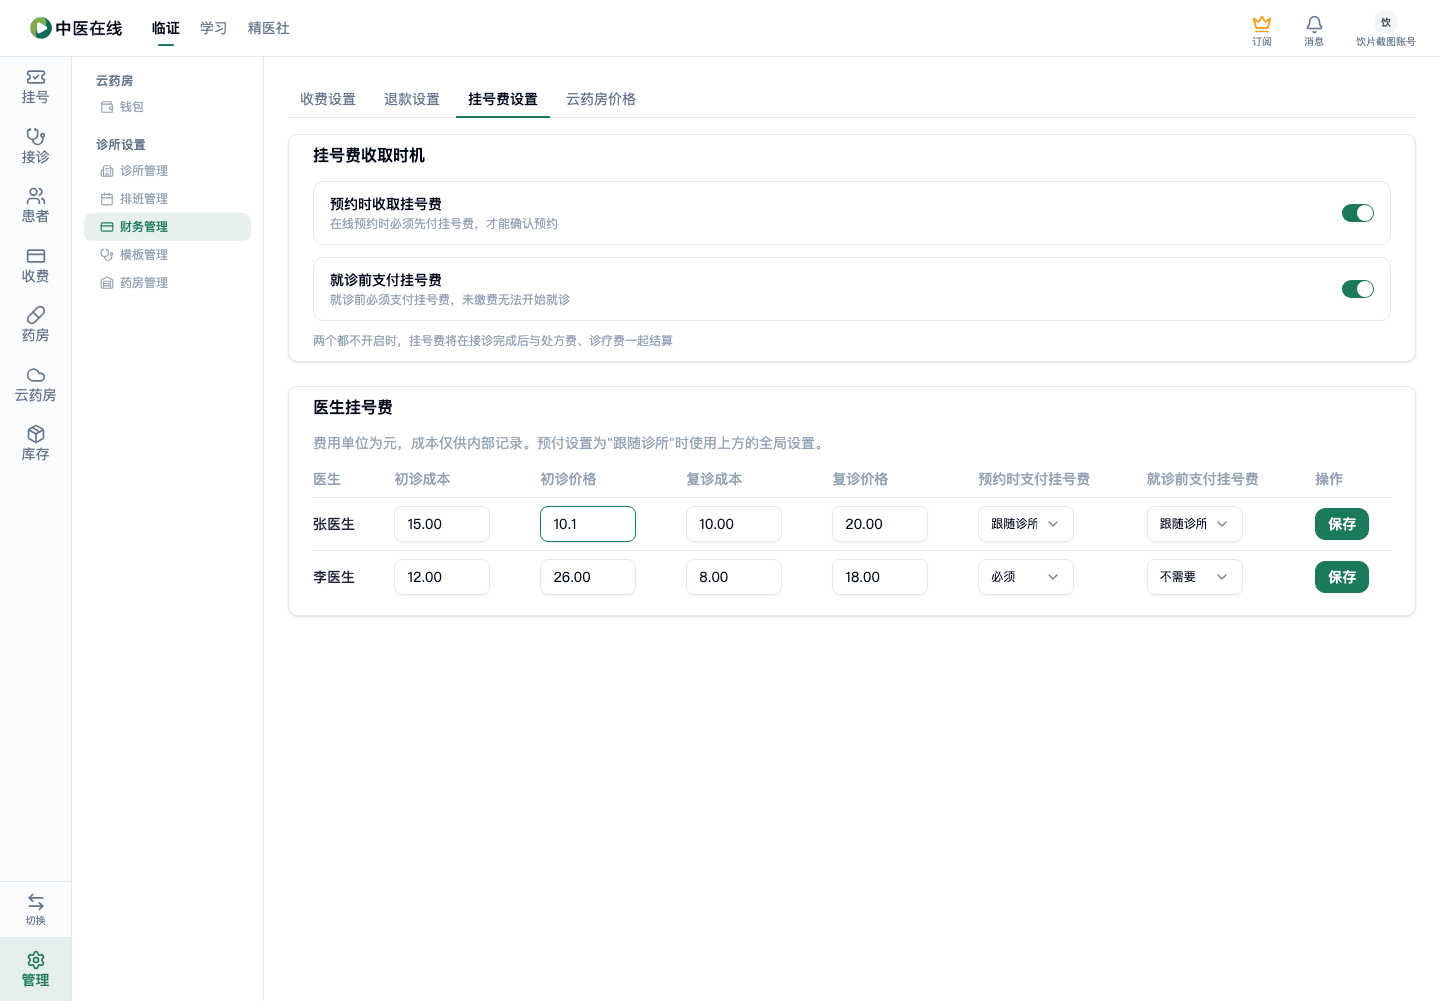This screenshot has width=1440, height=1001.
Task: Save 张医生 registration fee row
Action: pyautogui.click(x=1341, y=524)
